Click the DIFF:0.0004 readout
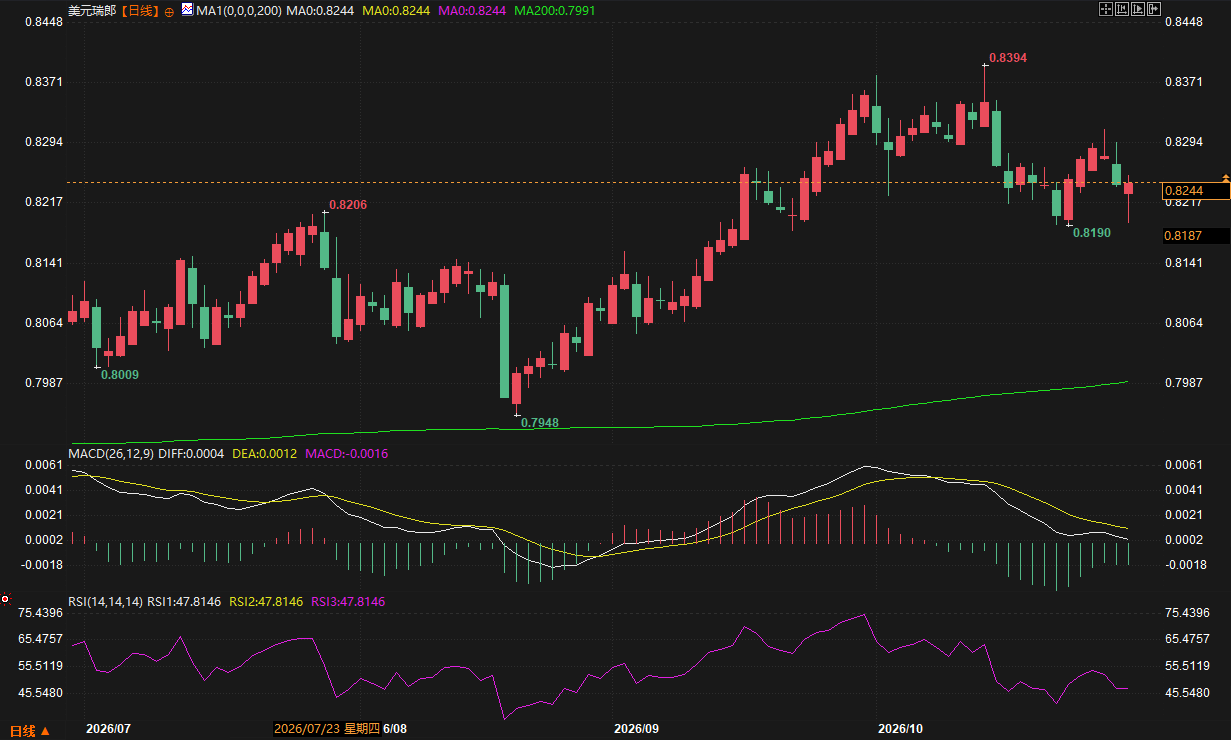This screenshot has width=1231, height=740. 190,454
